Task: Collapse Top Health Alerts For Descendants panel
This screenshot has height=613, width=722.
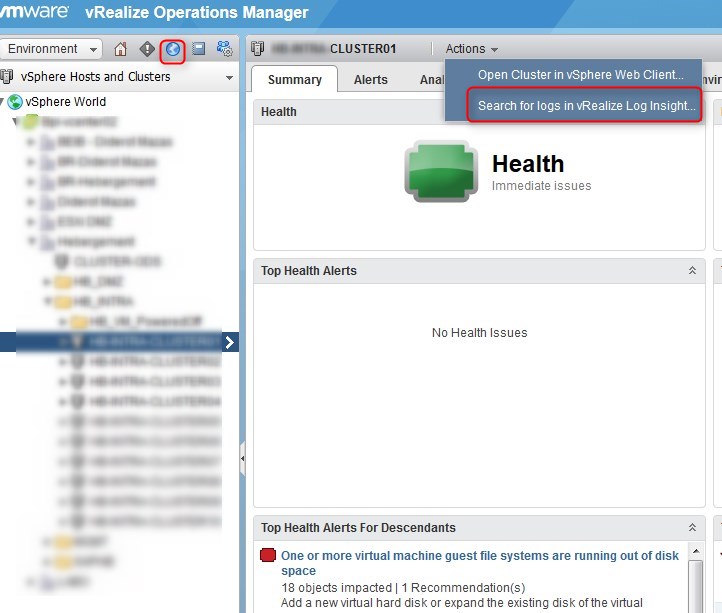Action: (692, 528)
